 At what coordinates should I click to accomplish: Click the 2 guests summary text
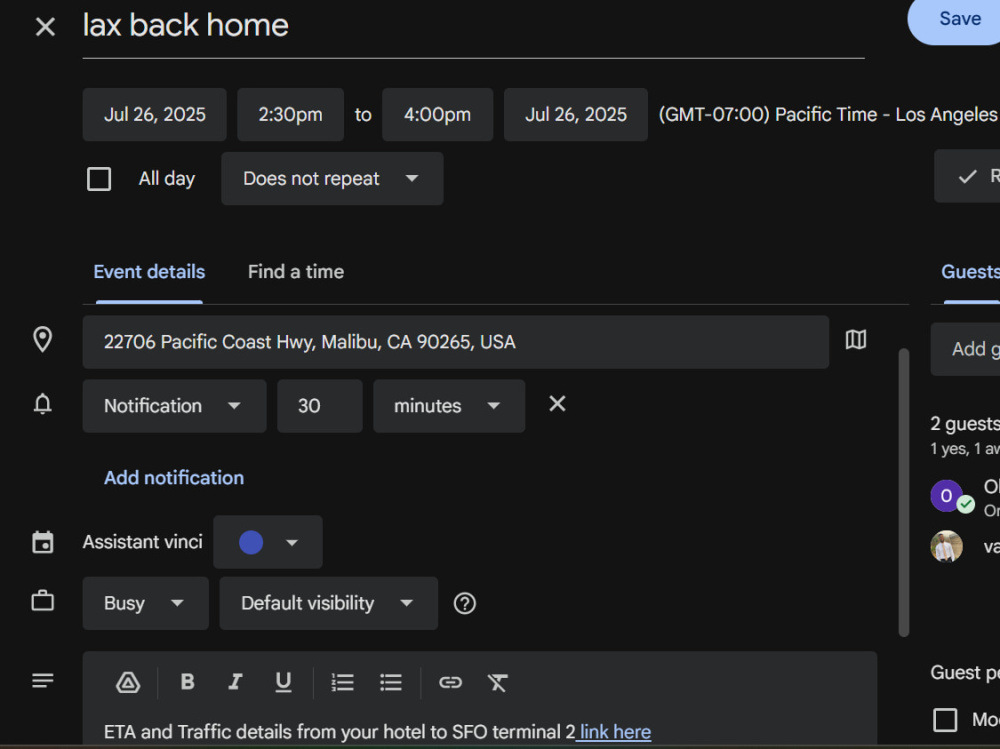point(965,424)
